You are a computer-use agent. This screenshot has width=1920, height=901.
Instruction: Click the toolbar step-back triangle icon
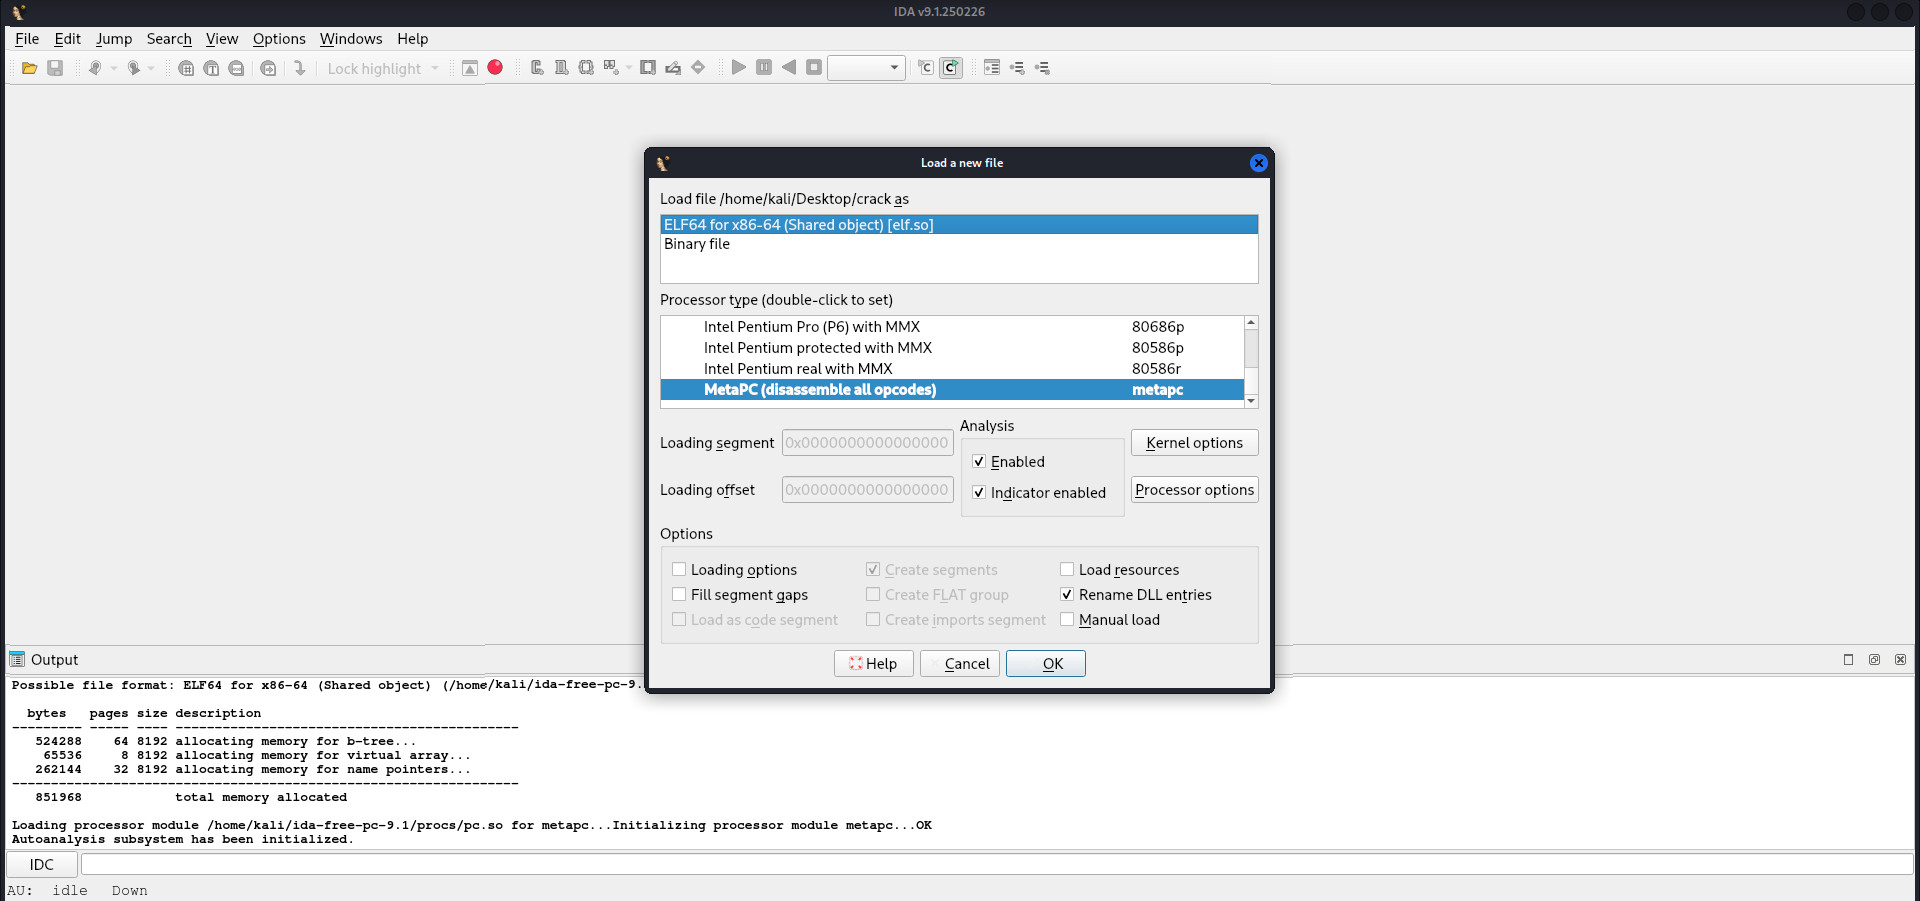[x=789, y=67]
